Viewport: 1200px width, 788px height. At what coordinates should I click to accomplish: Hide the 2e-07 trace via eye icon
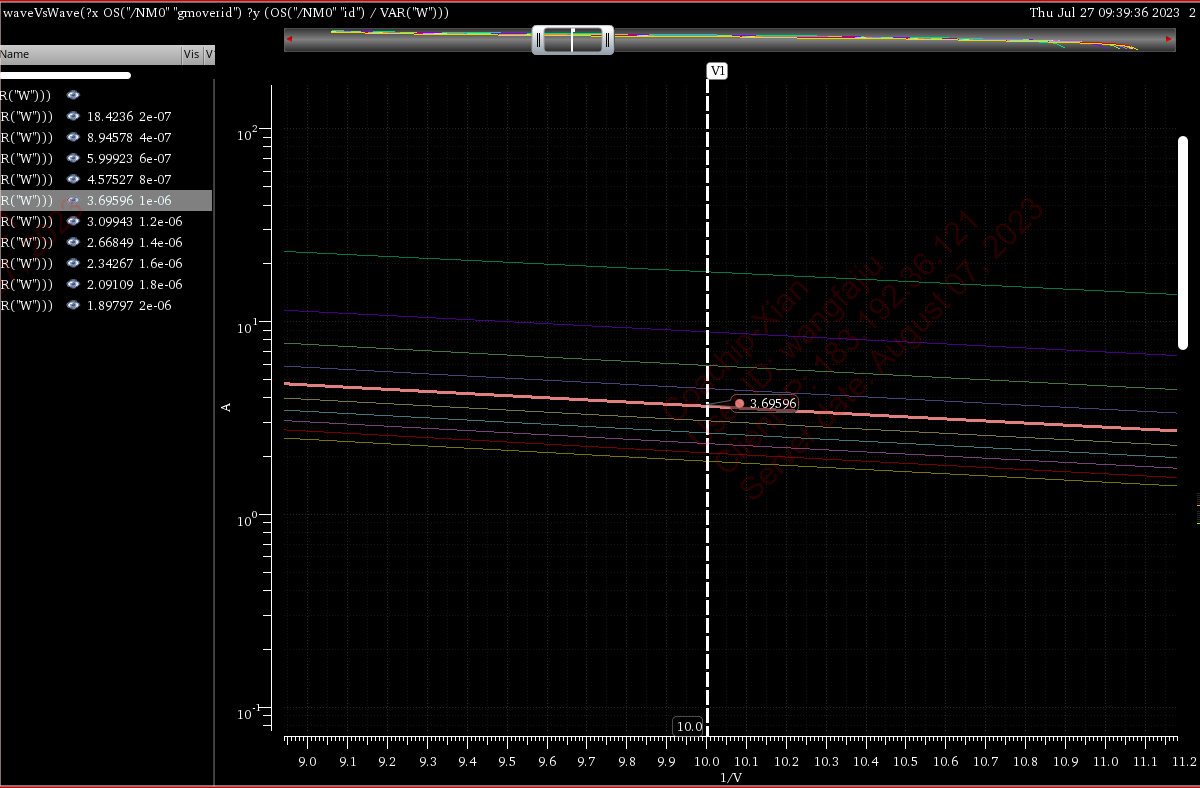click(x=73, y=116)
